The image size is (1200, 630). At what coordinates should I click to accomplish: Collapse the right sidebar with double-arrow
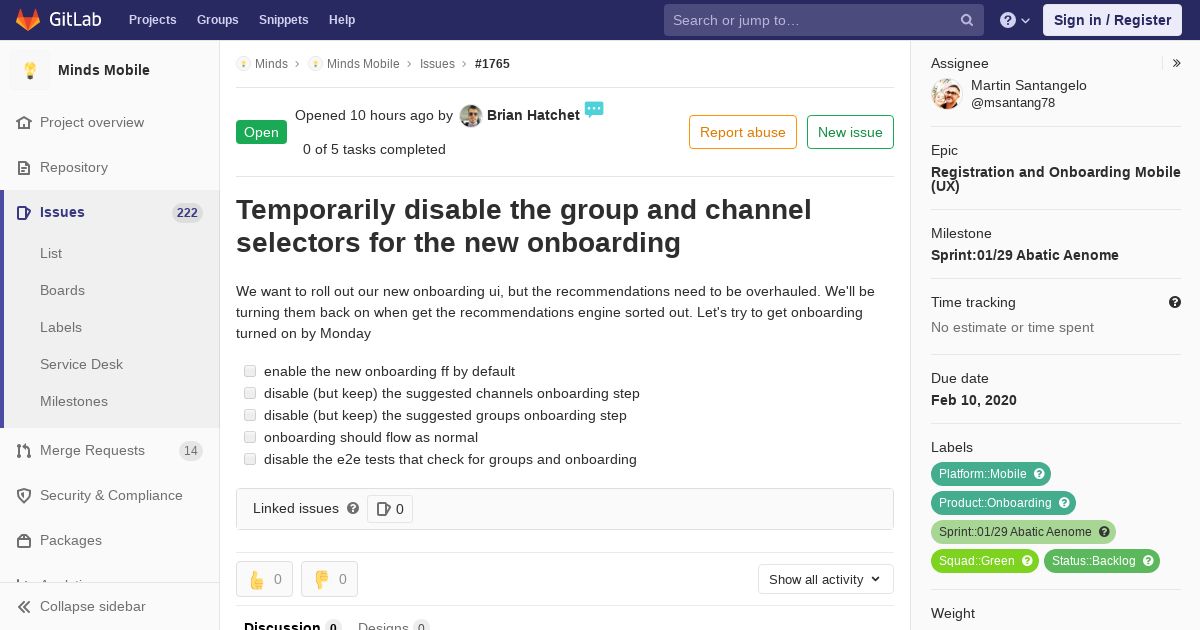(1176, 63)
